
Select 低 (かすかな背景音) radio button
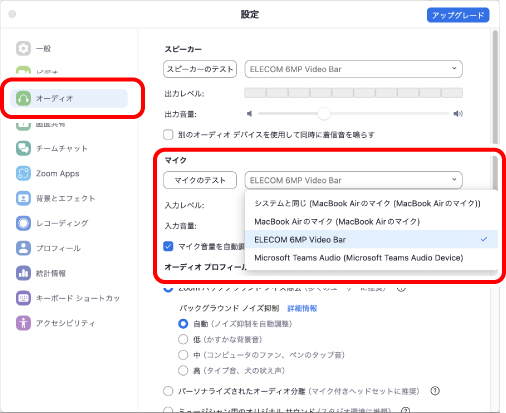click(x=183, y=339)
